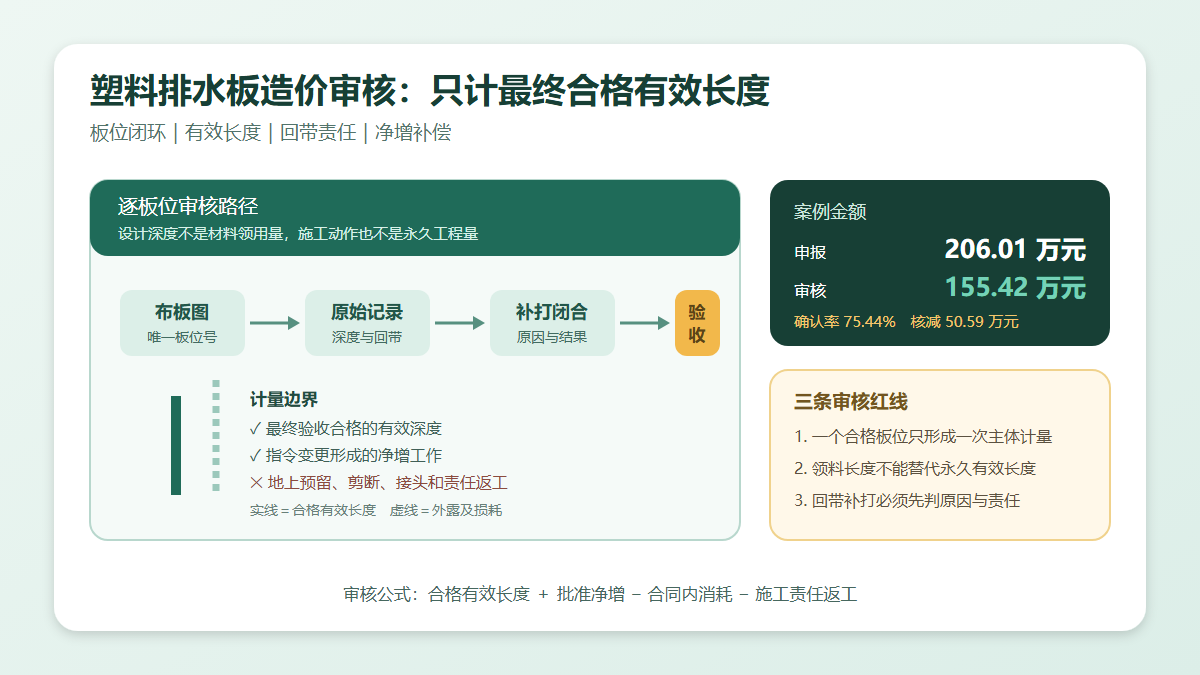Click the 补打闭合 step box
This screenshot has height=675, width=1200.
point(552,323)
